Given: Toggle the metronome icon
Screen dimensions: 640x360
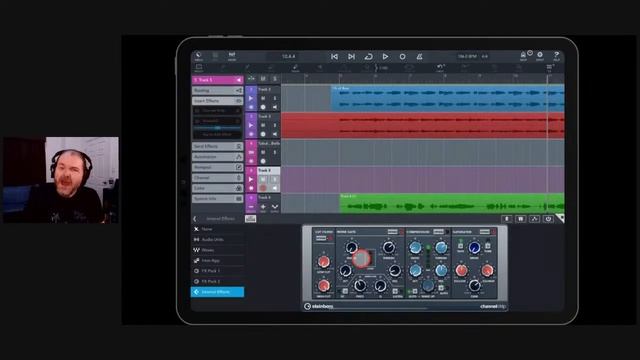Looking at the screenshot, I should 419,57.
